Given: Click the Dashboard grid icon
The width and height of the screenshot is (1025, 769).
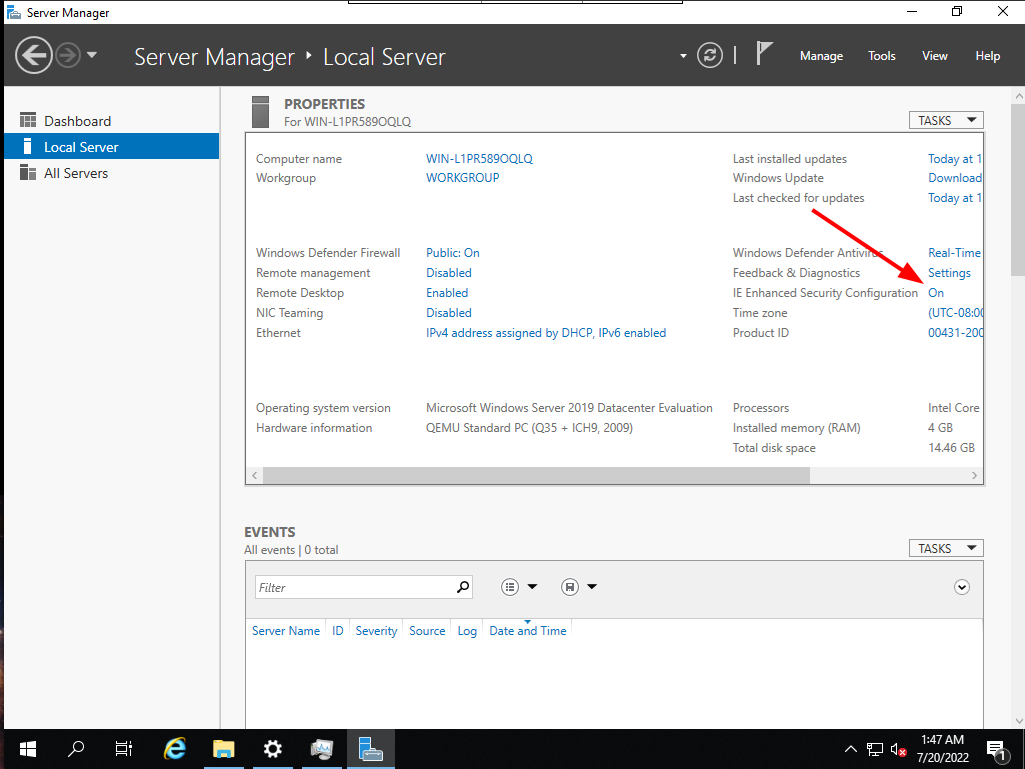Looking at the screenshot, I should [x=27, y=120].
